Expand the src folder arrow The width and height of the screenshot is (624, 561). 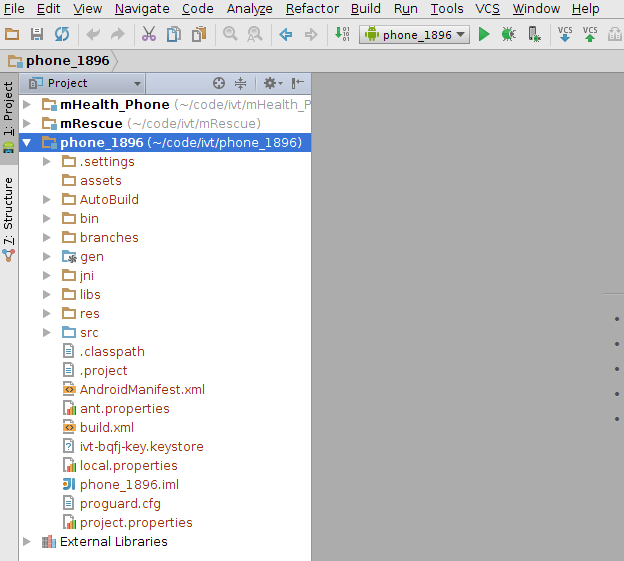(47, 333)
